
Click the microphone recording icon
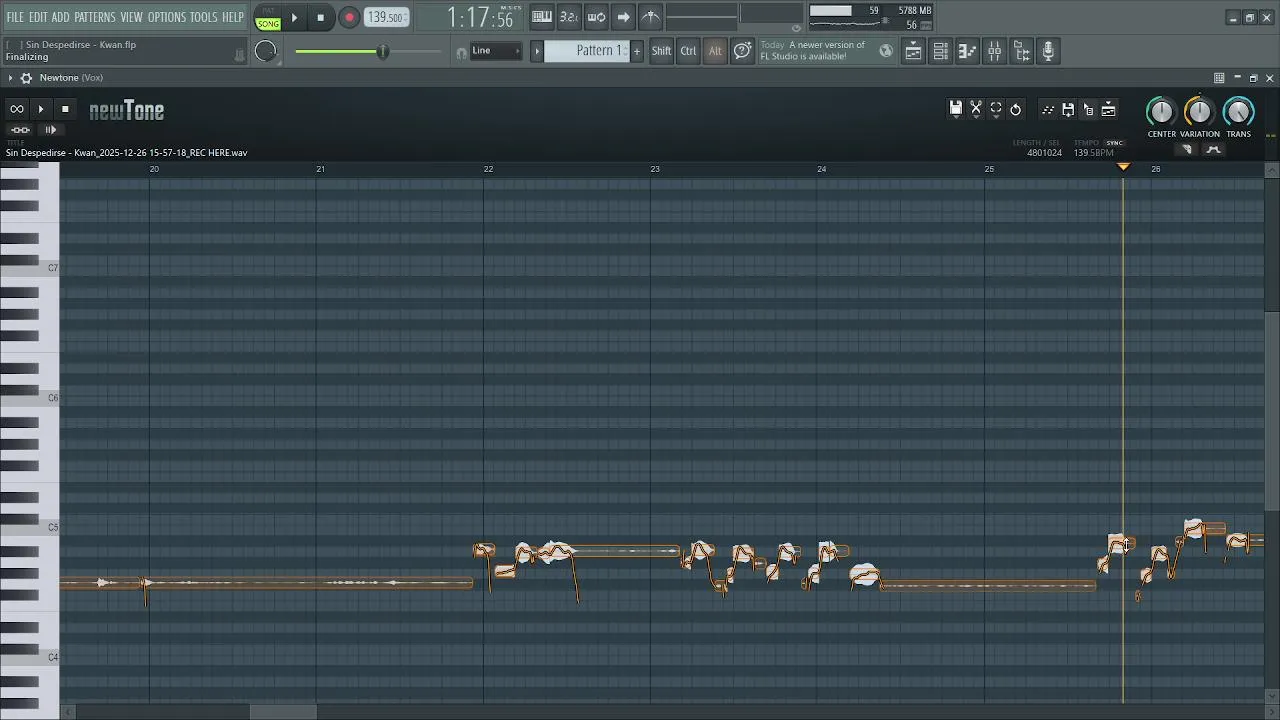1048,52
